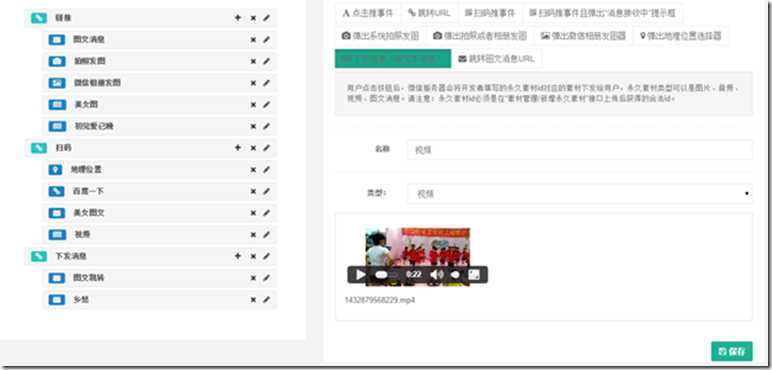
Task: Click the picture icon of 微信相册发图 row
Action: [57, 83]
